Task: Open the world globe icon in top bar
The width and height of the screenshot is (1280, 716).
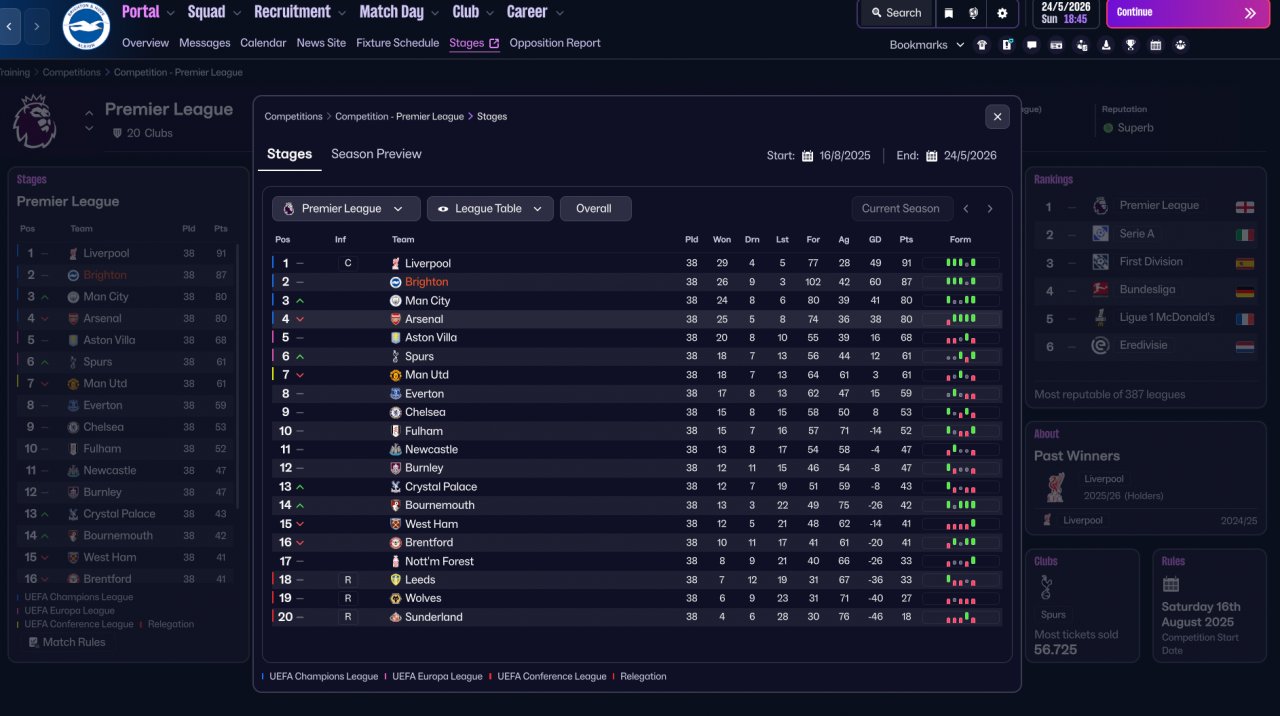Action: point(975,13)
